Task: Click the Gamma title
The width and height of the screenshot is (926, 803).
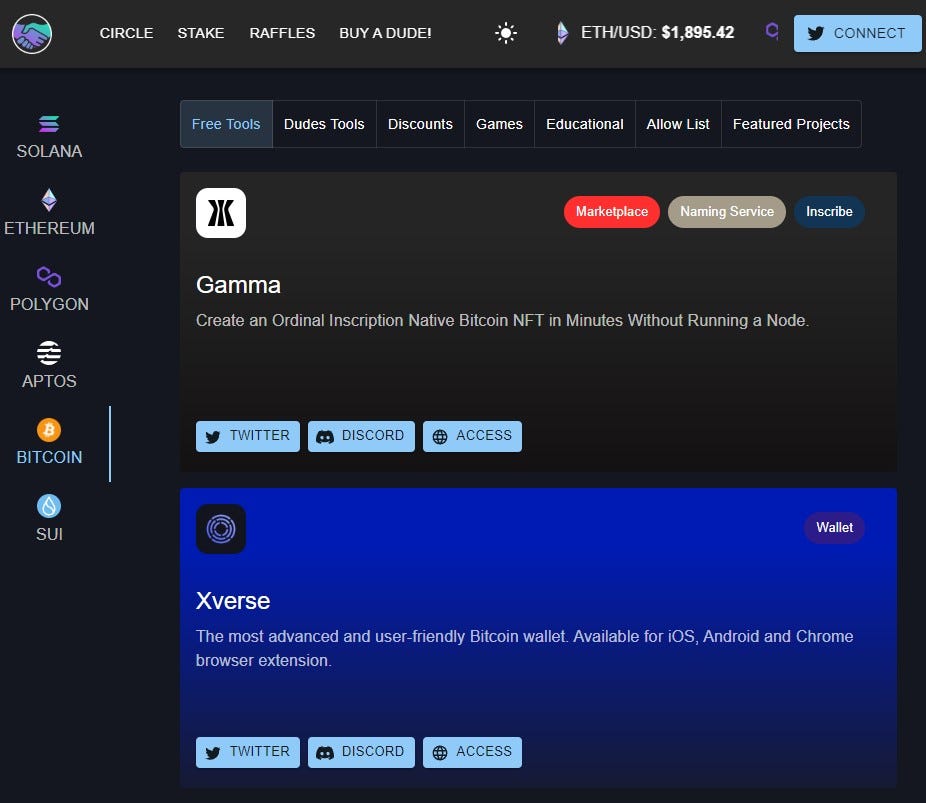Action: tap(238, 285)
